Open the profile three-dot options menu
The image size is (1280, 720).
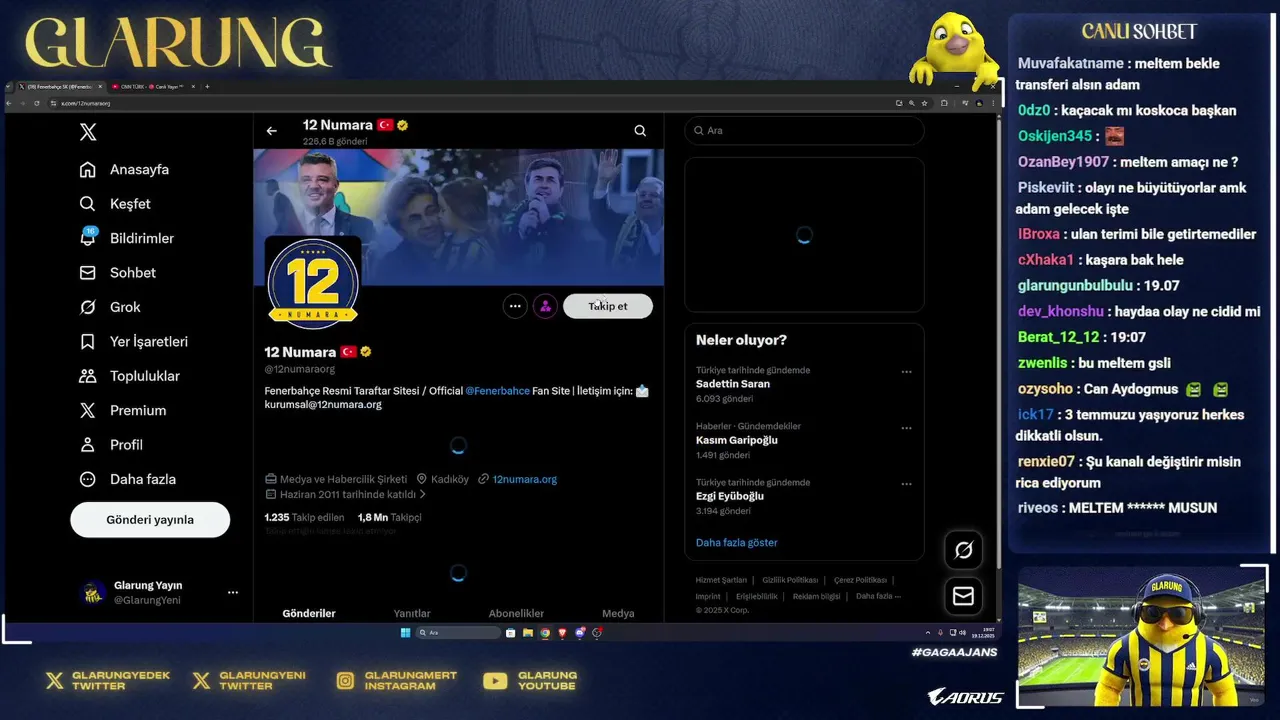515,306
